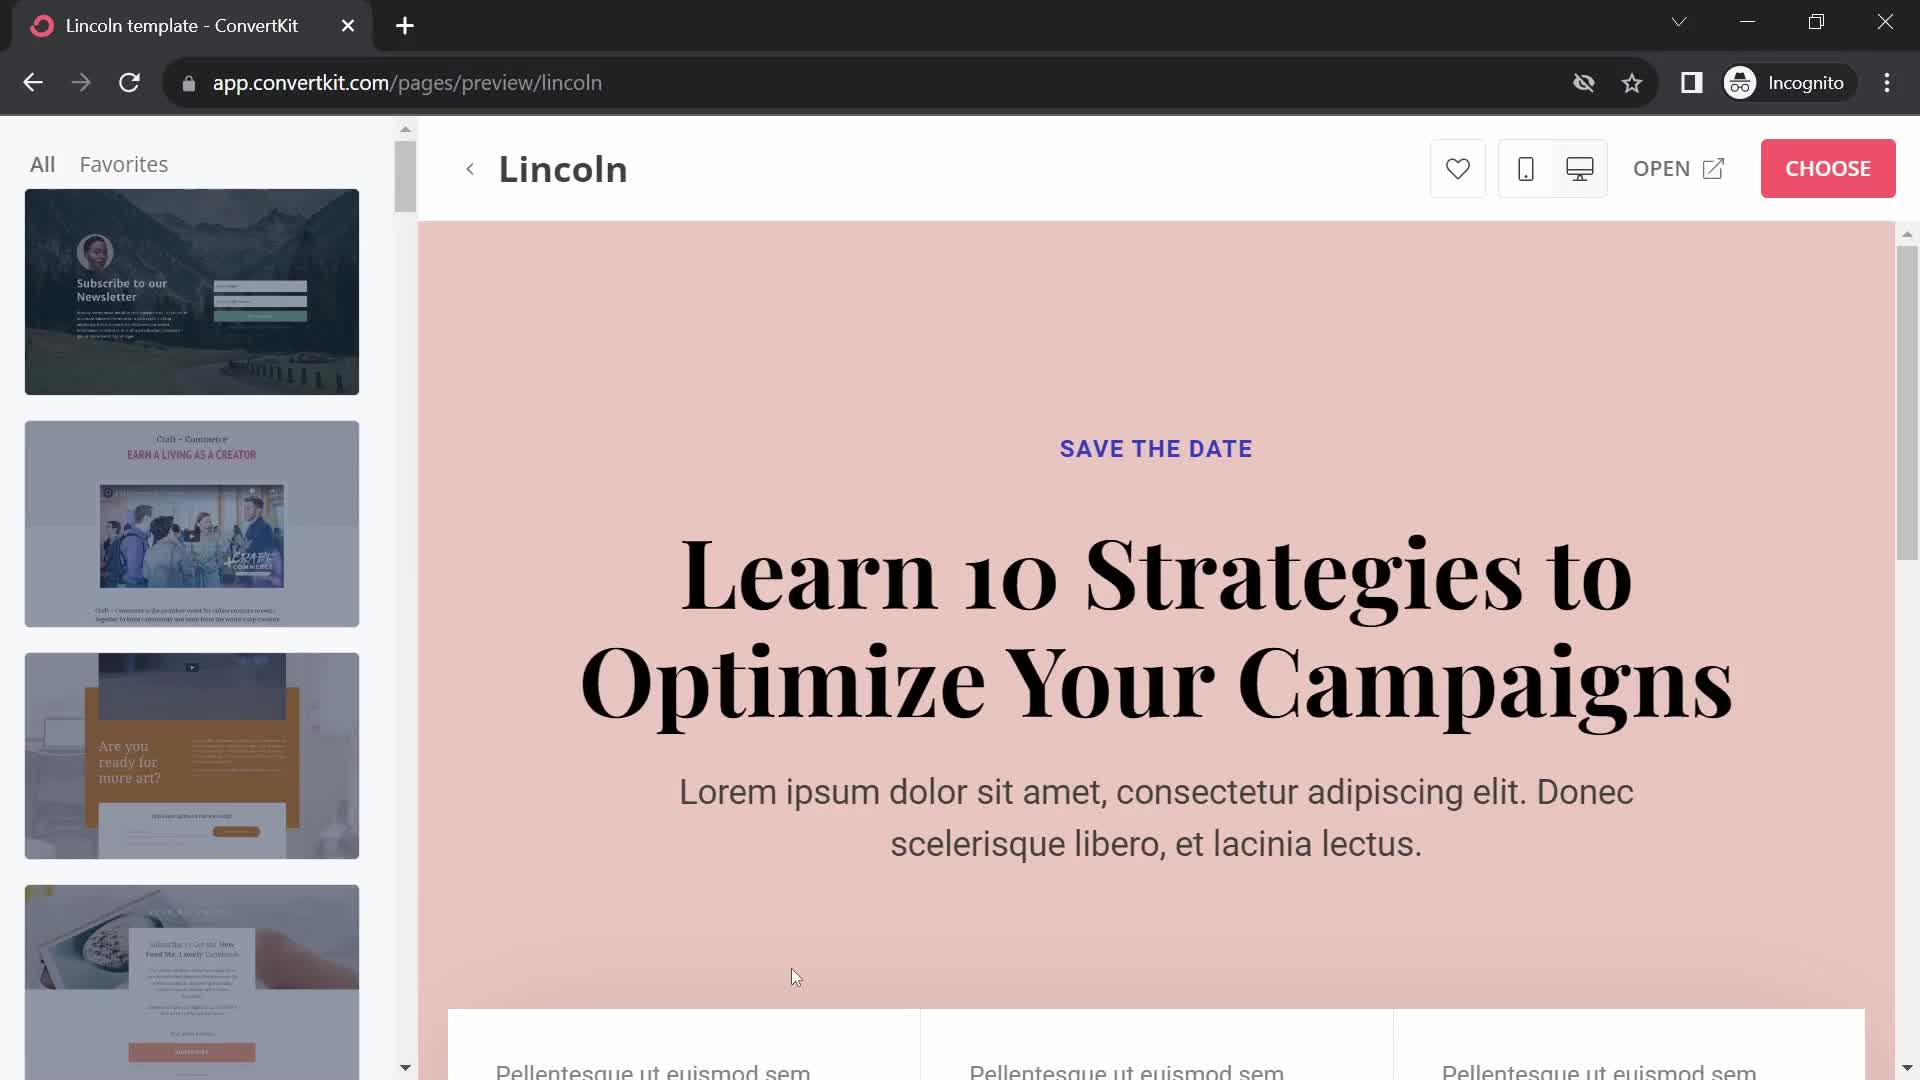Click the heart/favorite icon to save
1920x1080 pixels.
(x=1457, y=169)
